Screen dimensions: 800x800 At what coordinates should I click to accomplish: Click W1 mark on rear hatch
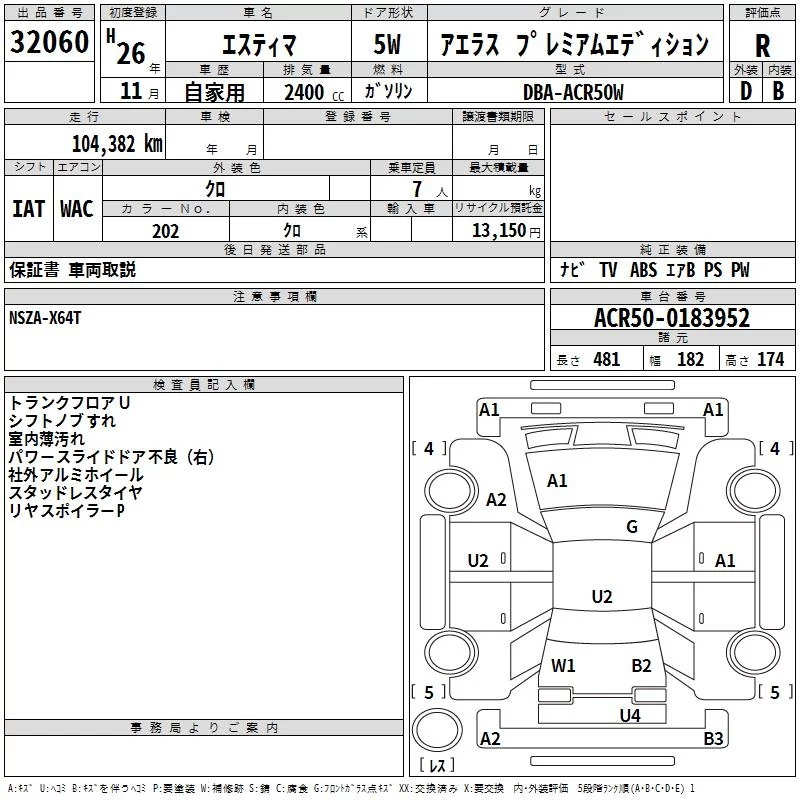(x=563, y=666)
